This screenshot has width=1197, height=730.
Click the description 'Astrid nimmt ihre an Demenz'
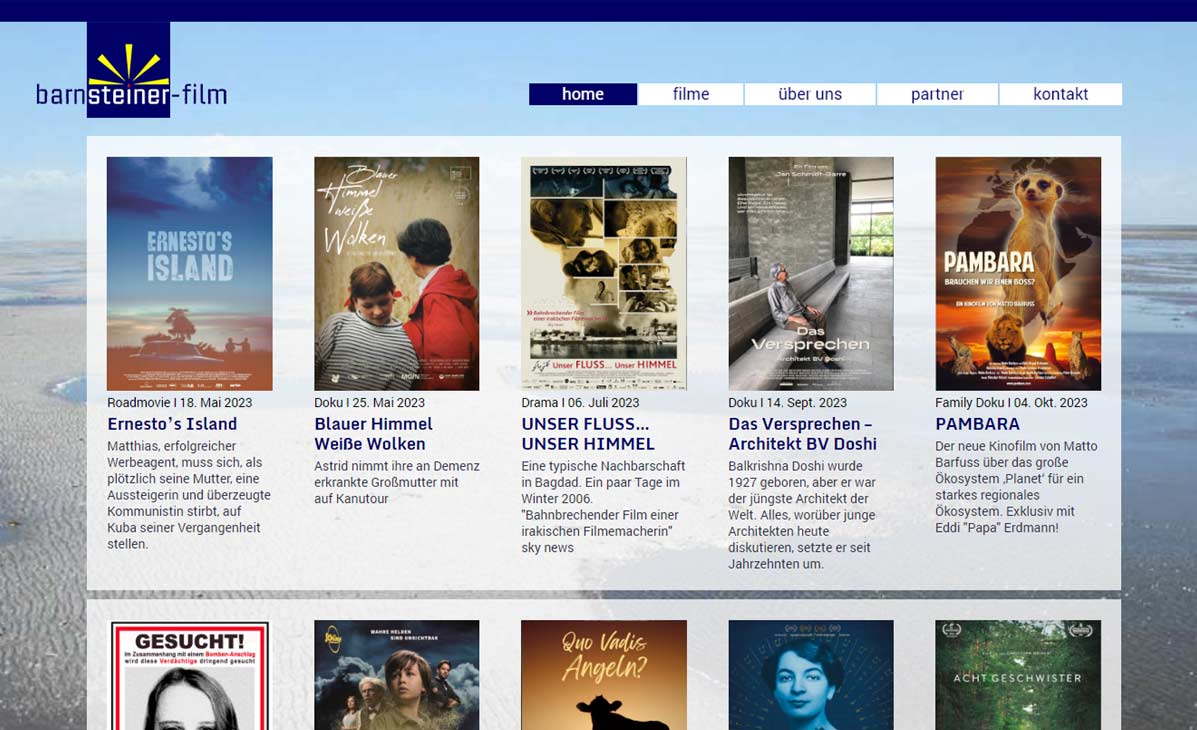(x=397, y=482)
